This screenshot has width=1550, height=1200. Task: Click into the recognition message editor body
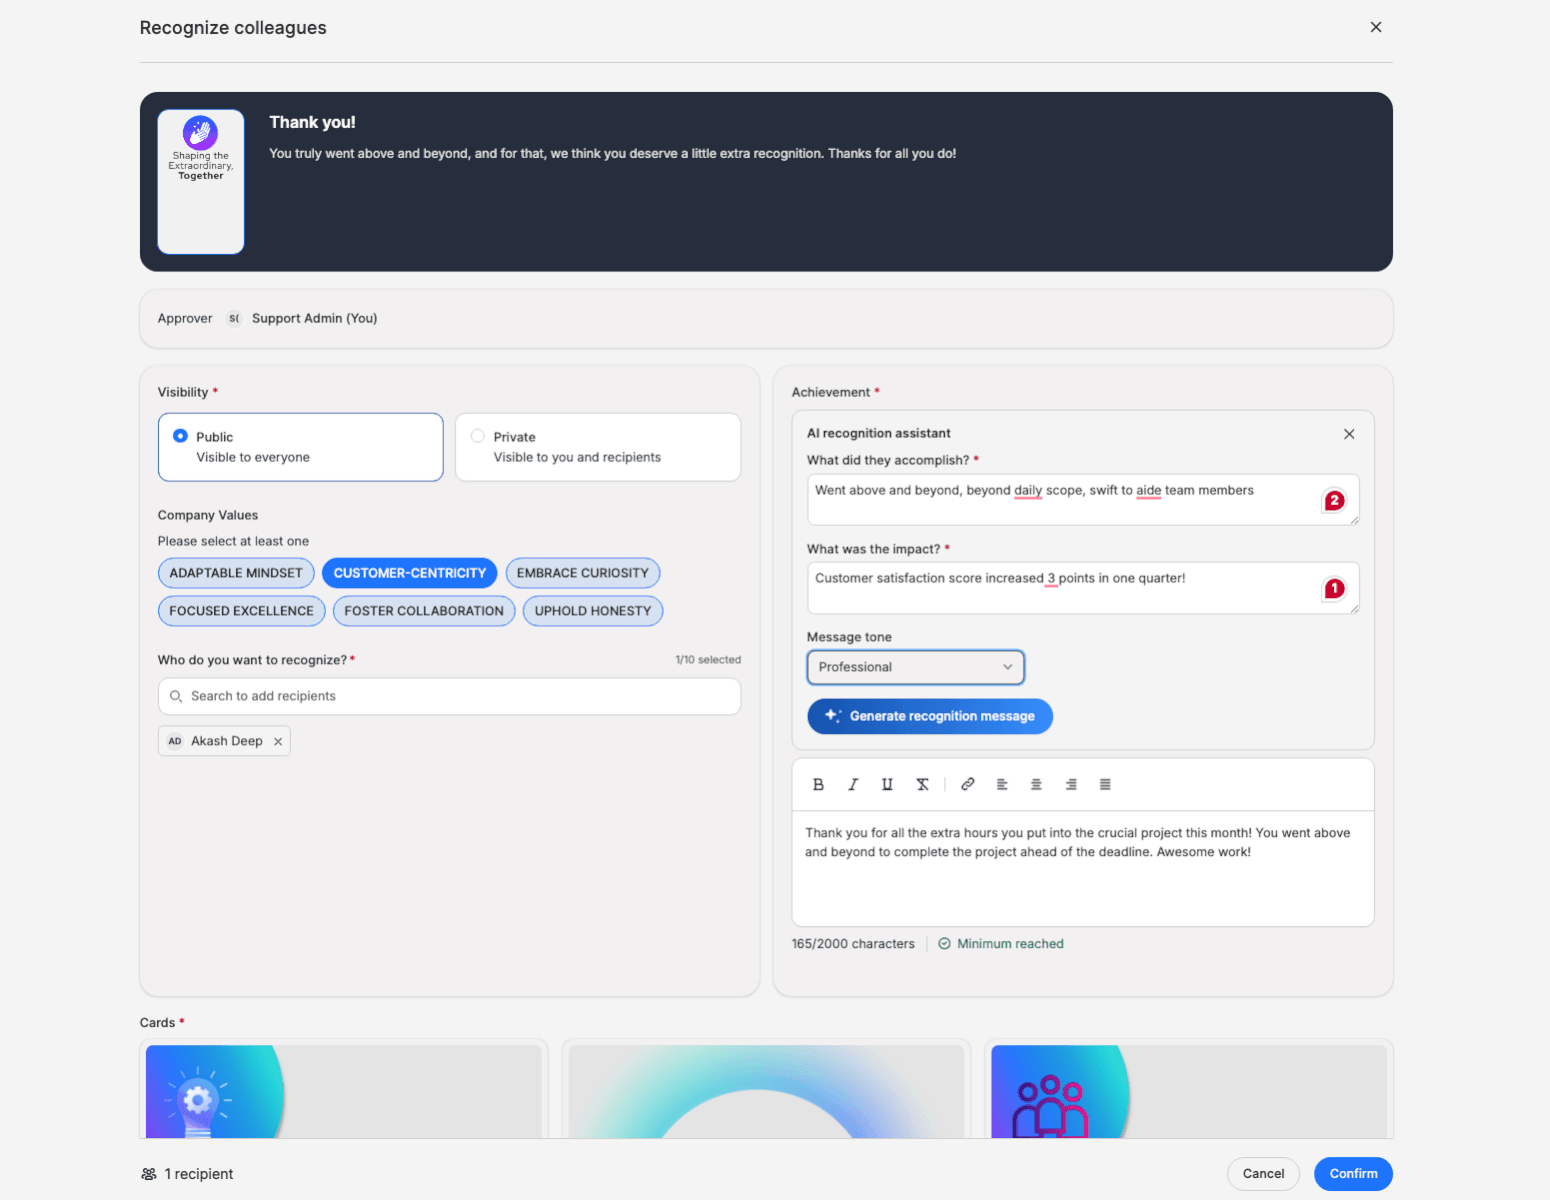(1083, 868)
